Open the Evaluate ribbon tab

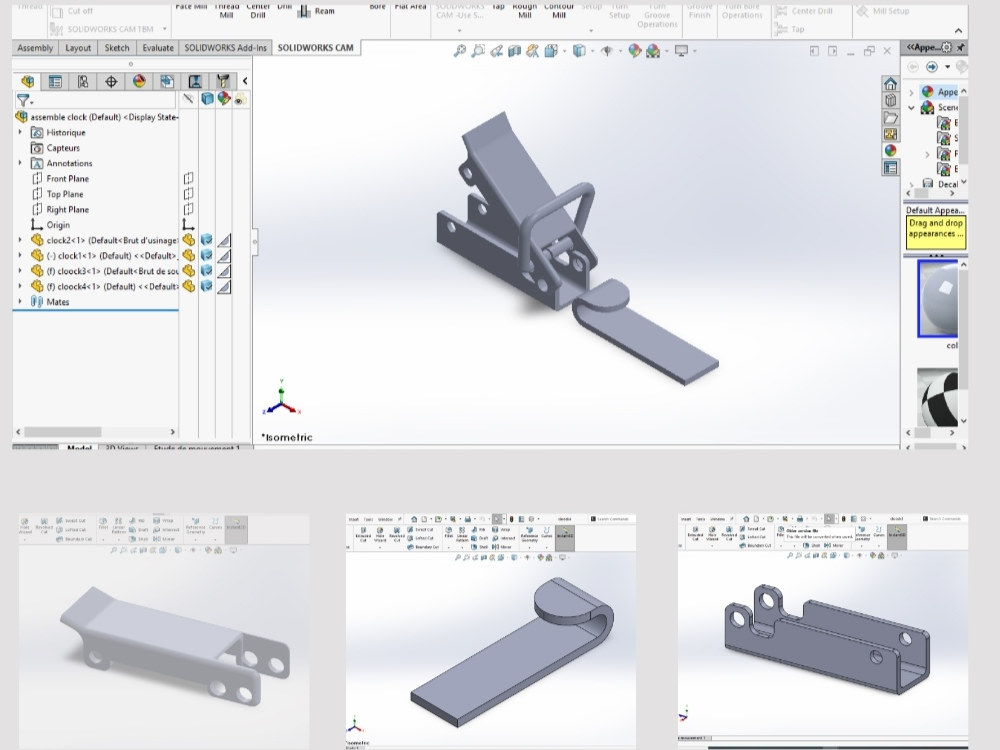(158, 47)
